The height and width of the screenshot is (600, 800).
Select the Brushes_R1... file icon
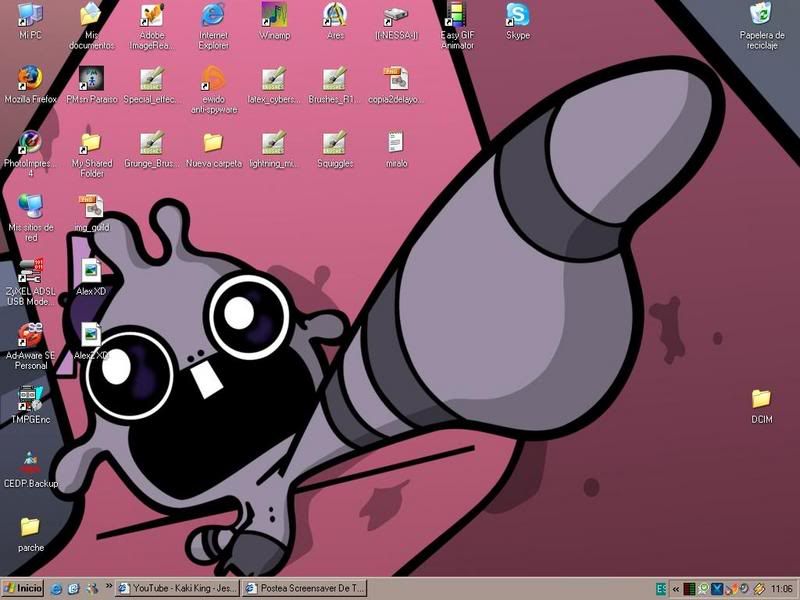[x=335, y=85]
